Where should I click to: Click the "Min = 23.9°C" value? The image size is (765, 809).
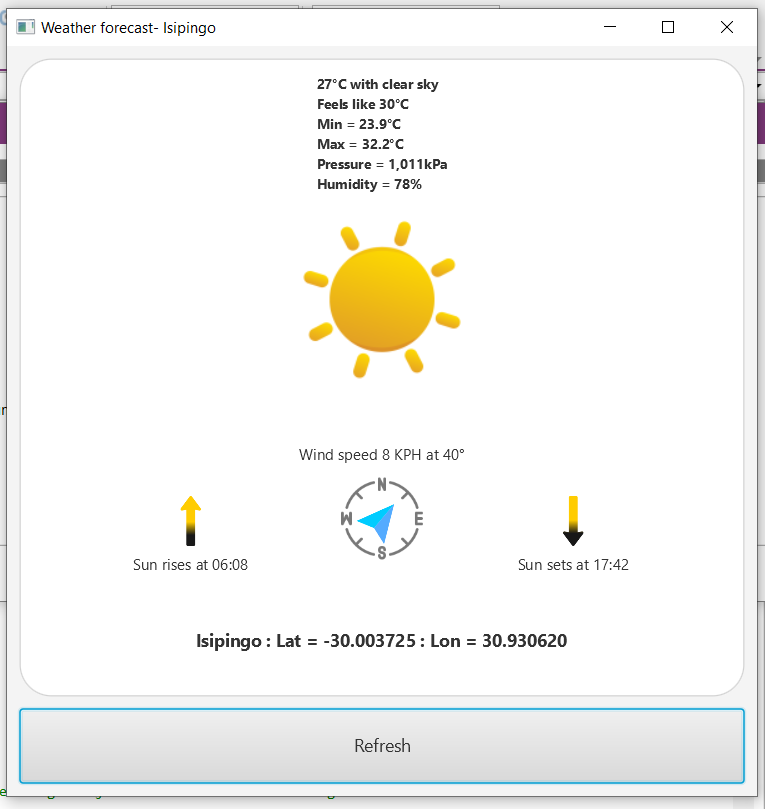pyautogui.click(x=359, y=124)
